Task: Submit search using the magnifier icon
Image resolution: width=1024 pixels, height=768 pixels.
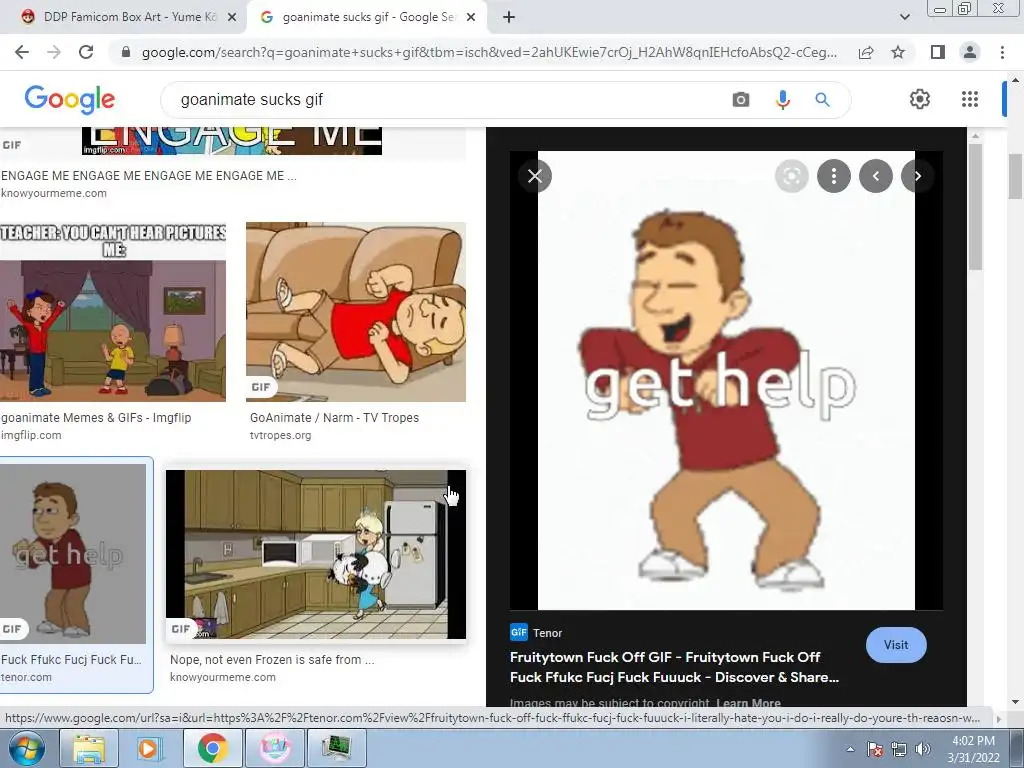Action: tap(822, 99)
